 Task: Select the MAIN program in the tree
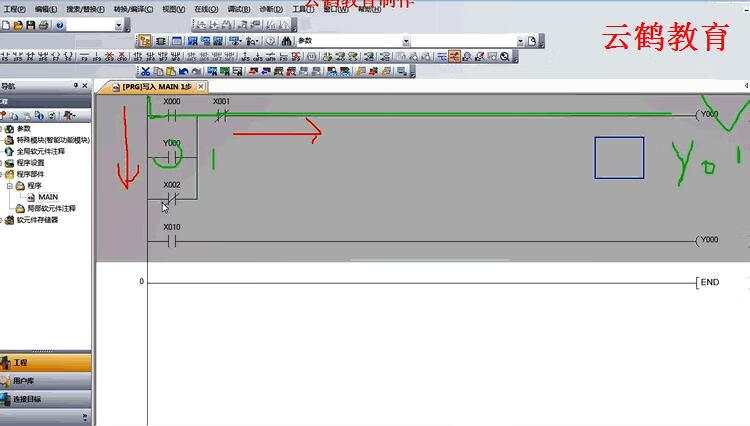48,197
